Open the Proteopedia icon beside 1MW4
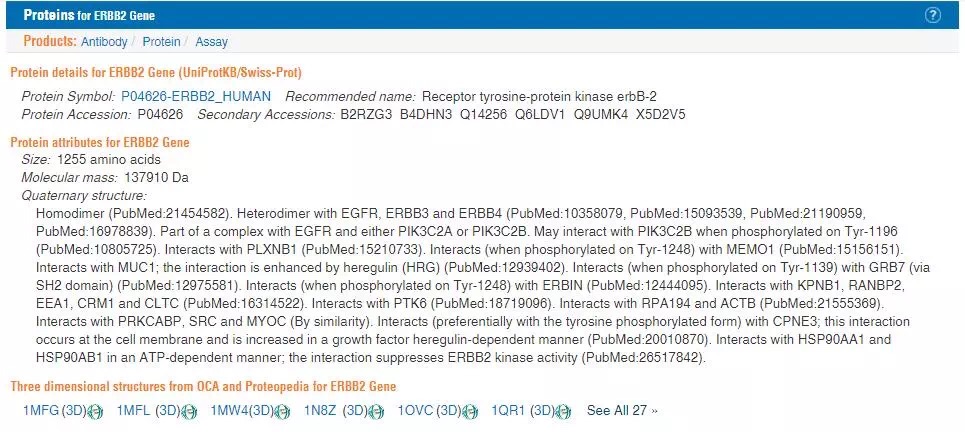The image size is (965, 432). [x=282, y=411]
